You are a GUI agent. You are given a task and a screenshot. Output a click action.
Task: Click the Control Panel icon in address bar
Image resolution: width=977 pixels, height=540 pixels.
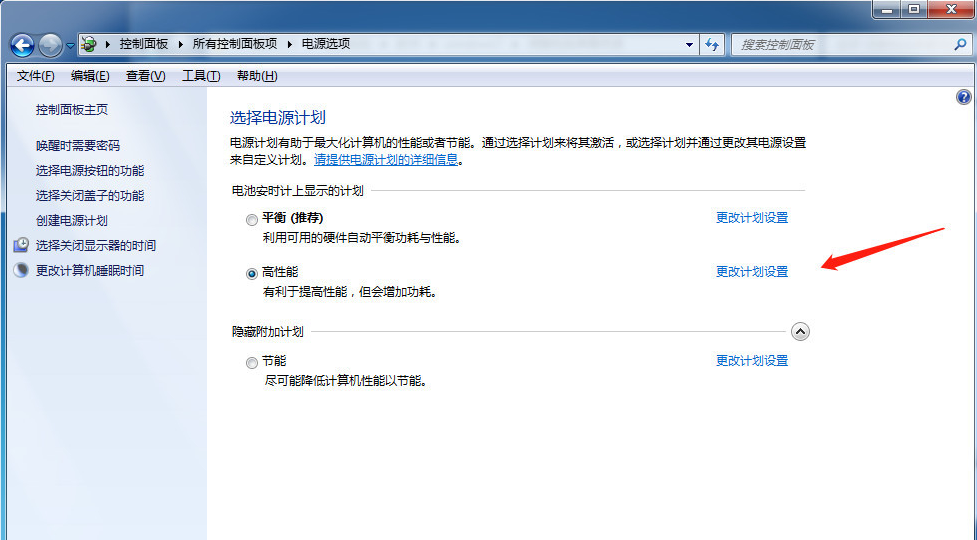click(x=90, y=44)
